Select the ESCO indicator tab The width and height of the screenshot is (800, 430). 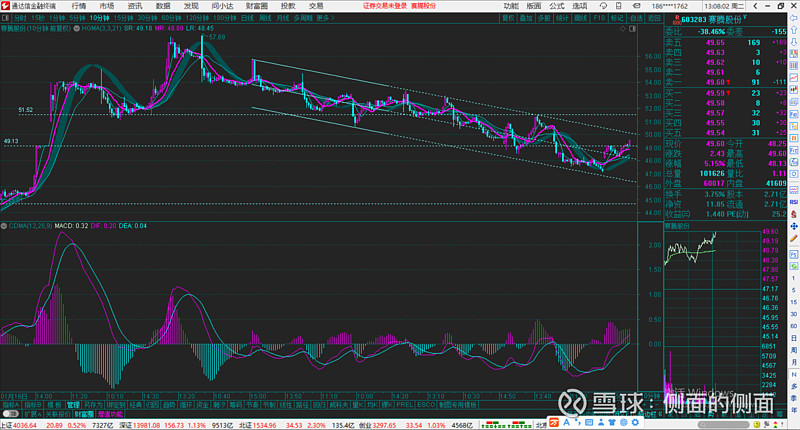click(x=426, y=404)
